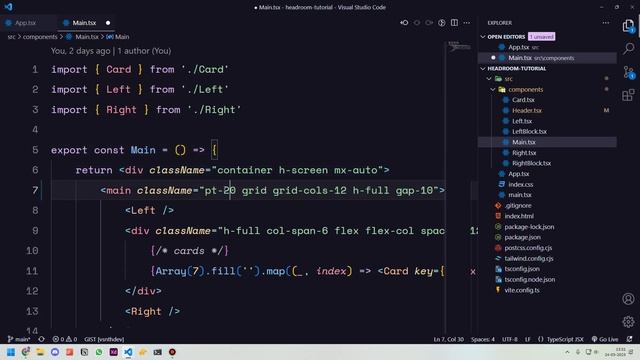Click the Ln 7, Col 30 status item

[449, 339]
